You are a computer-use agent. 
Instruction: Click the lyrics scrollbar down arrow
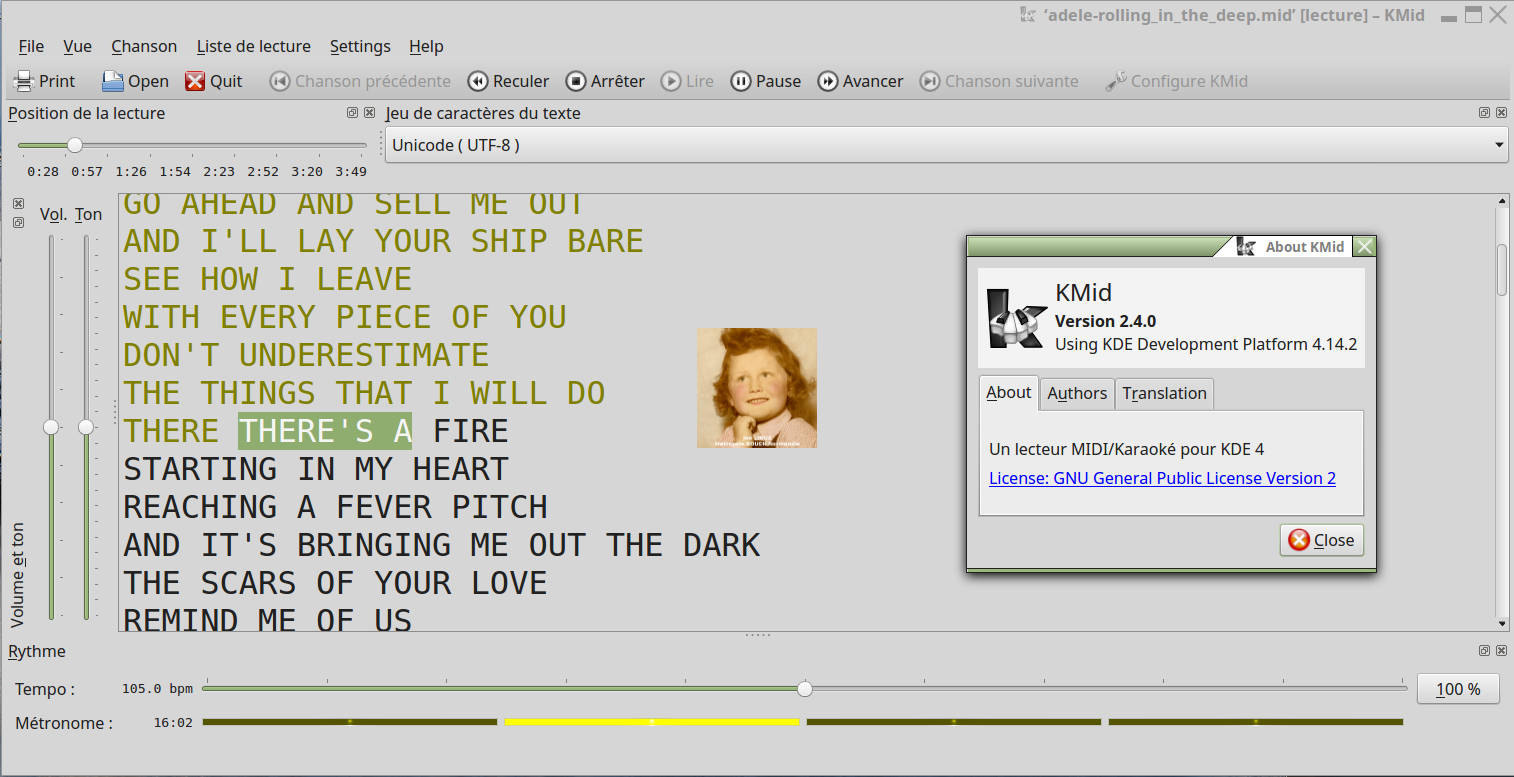pos(1501,623)
